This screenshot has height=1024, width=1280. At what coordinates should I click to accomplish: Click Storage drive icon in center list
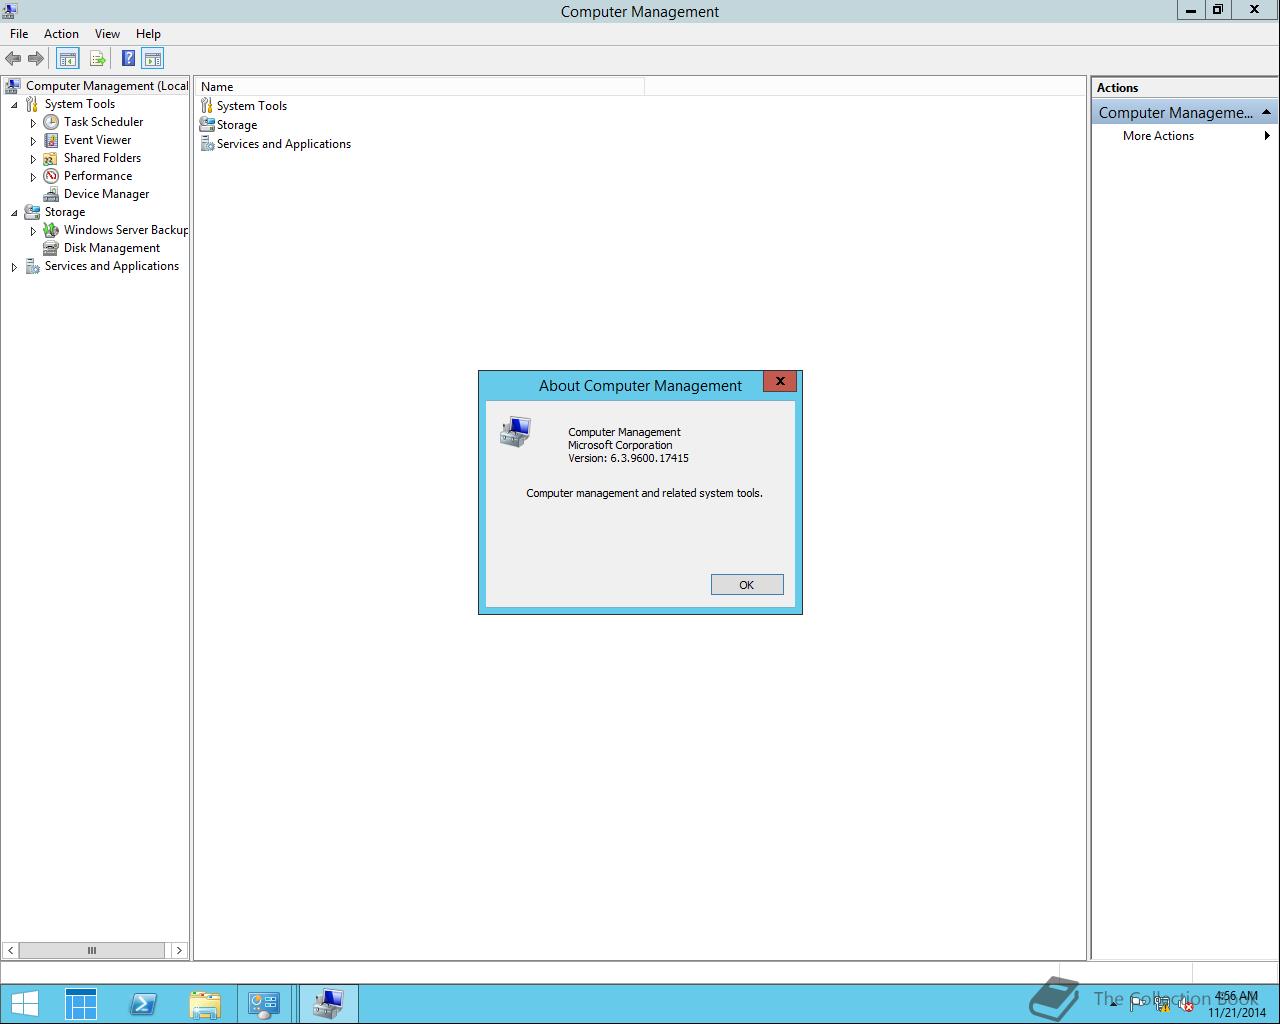(x=207, y=125)
